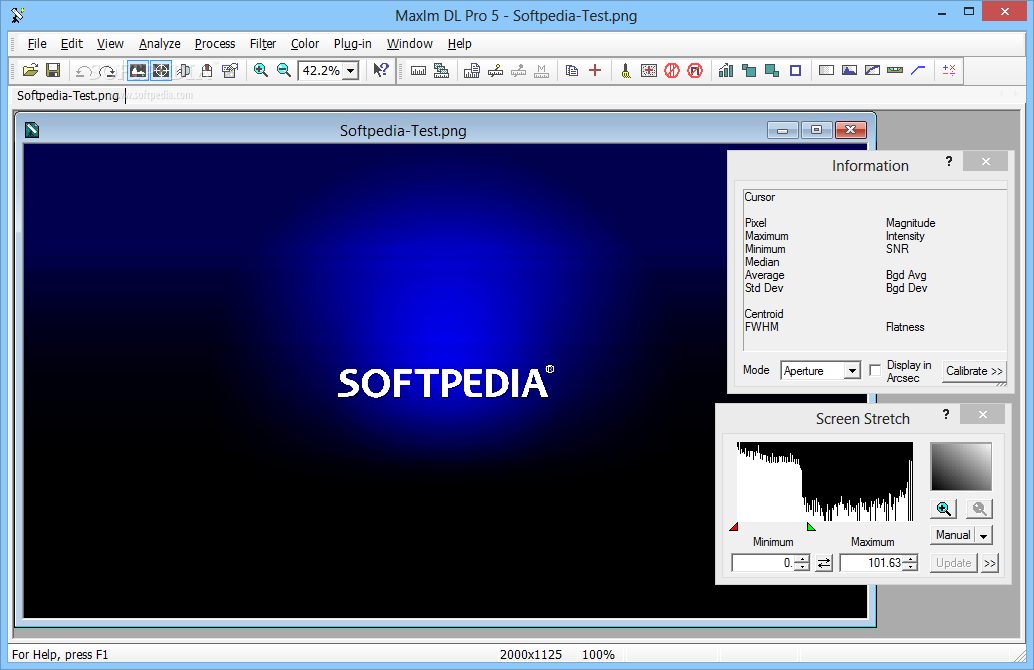The image size is (1034, 670).
Task: Click the Open file folder icon
Action: pyautogui.click(x=30, y=70)
